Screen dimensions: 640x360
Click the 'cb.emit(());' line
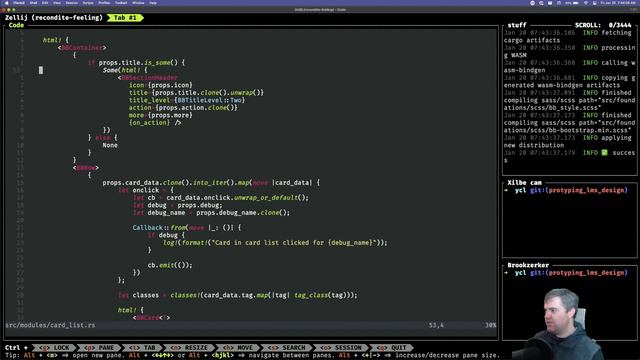[170, 265]
